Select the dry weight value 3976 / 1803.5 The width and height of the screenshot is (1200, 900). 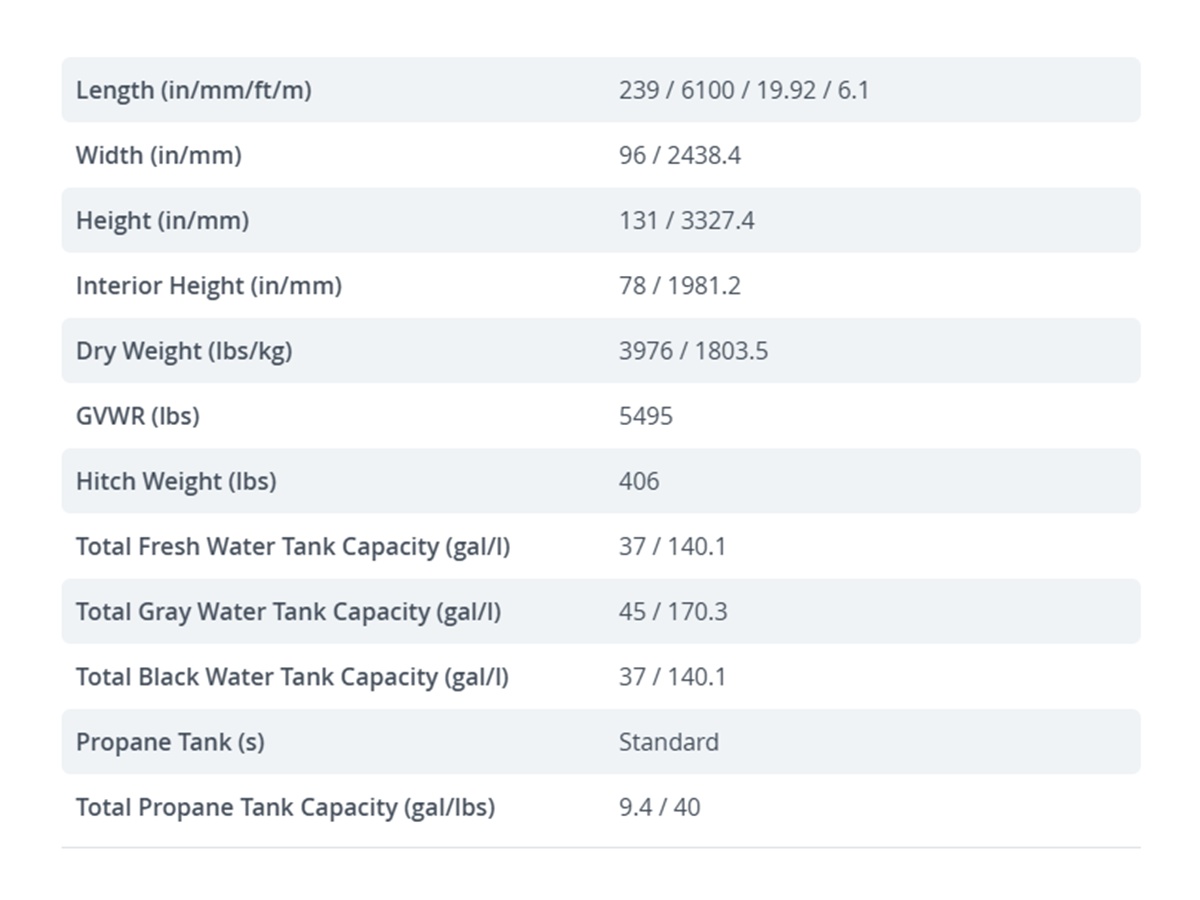(x=694, y=351)
